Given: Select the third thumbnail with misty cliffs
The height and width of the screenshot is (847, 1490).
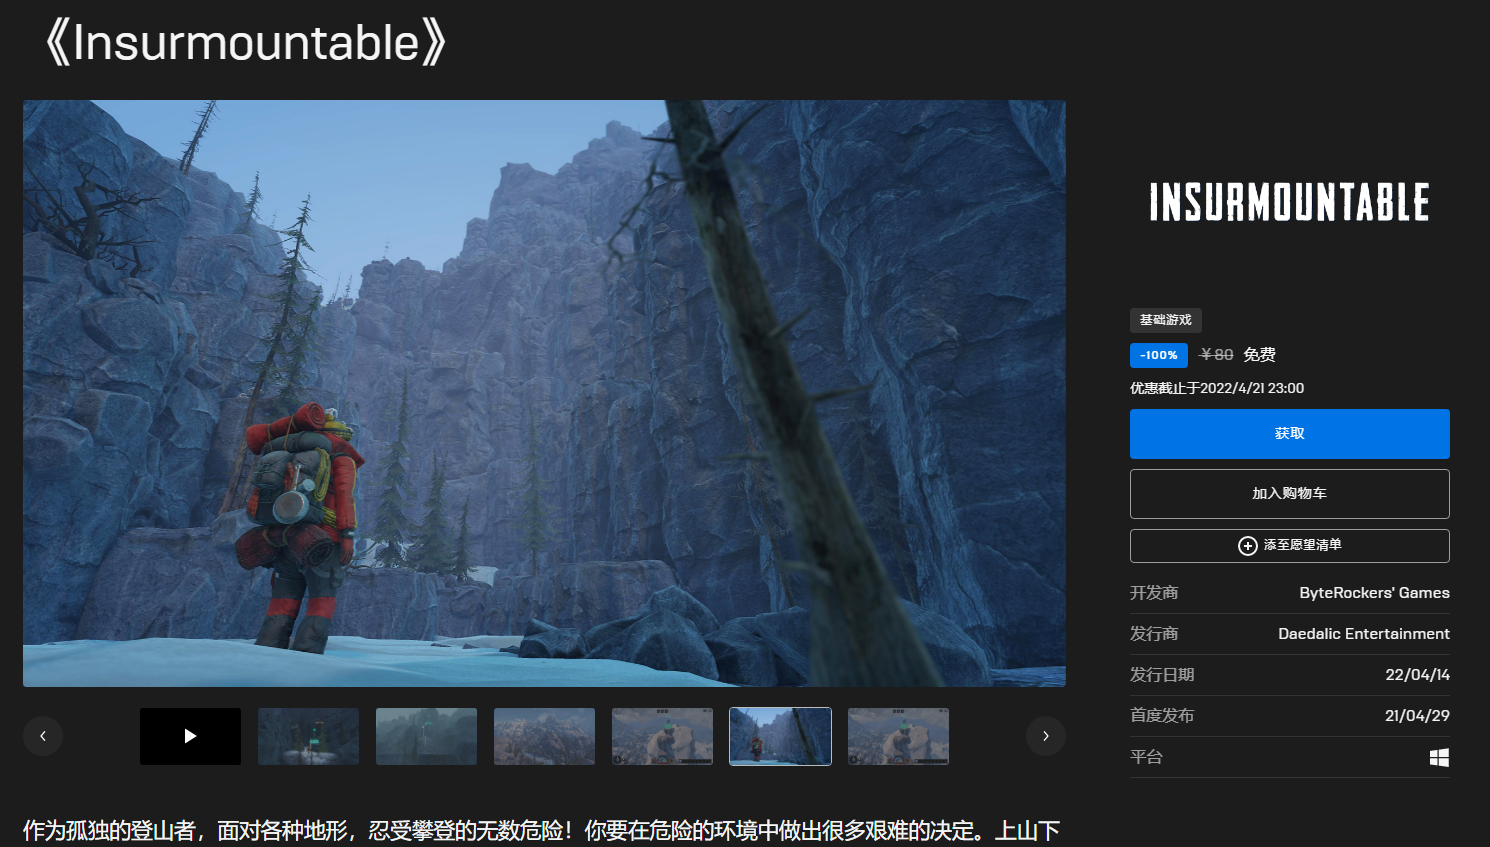Looking at the screenshot, I should (426, 736).
